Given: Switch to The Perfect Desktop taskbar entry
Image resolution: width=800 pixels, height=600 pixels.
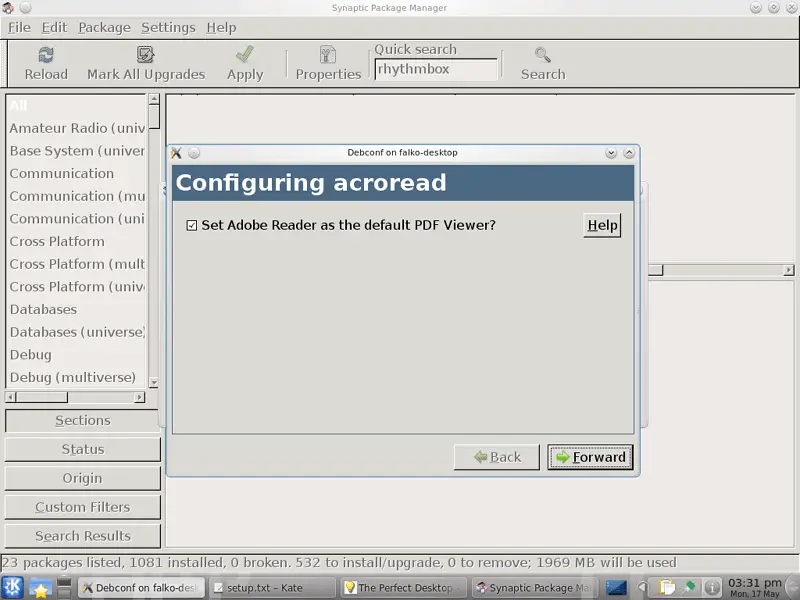Looking at the screenshot, I should pos(404,588).
